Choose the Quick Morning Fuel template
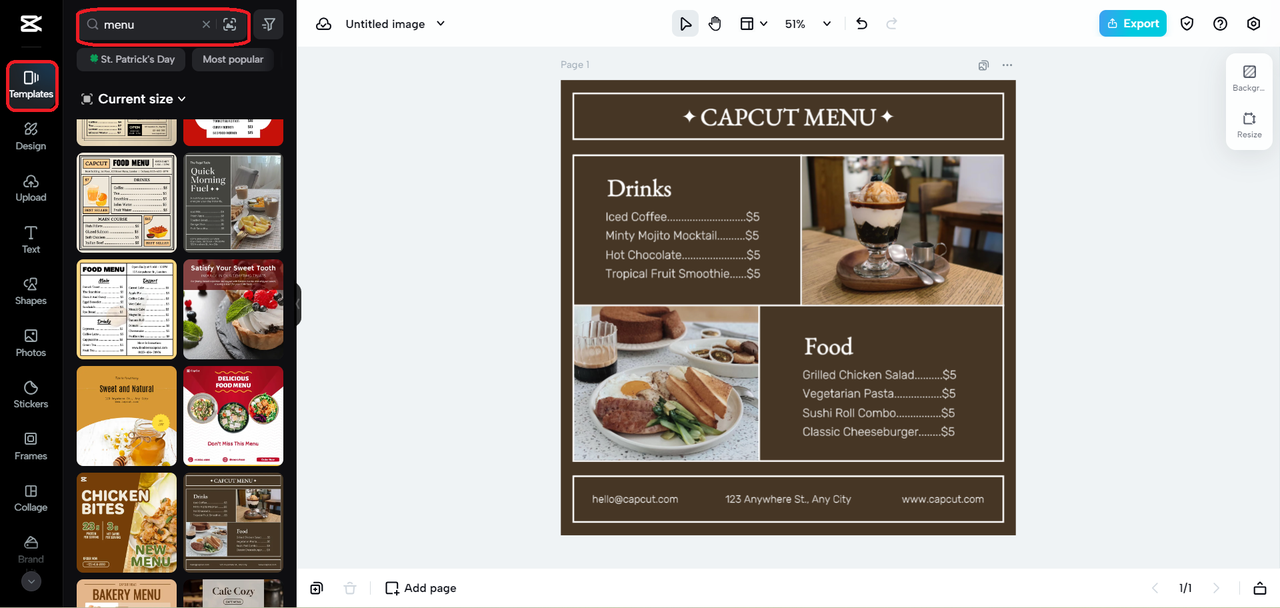 point(233,202)
